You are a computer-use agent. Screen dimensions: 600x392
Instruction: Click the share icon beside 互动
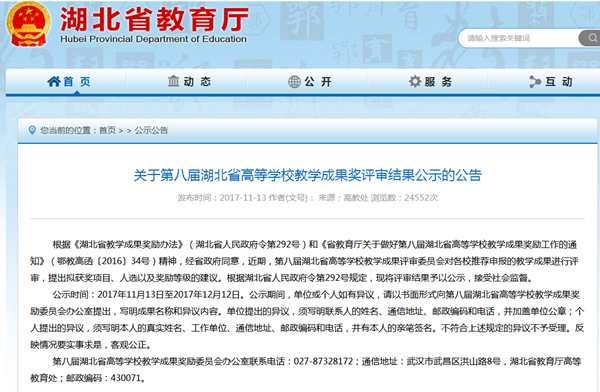click(x=535, y=82)
